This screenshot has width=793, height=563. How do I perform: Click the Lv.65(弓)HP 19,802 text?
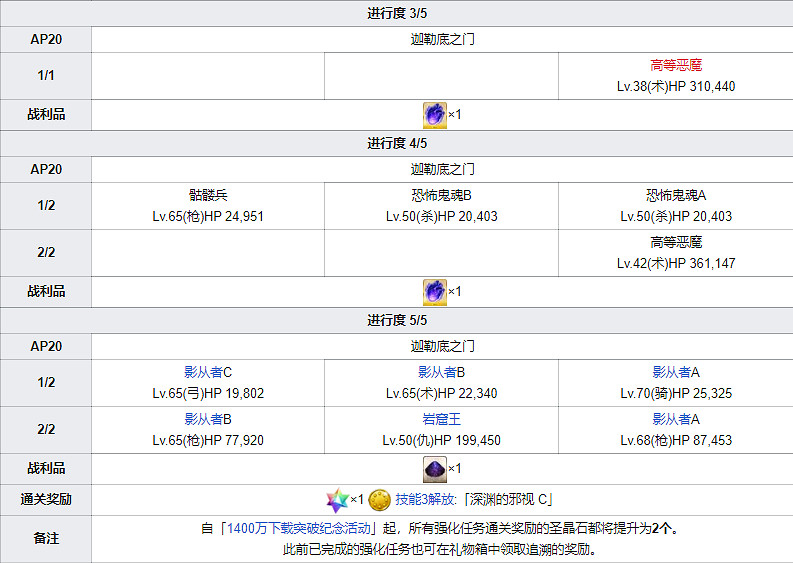pyautogui.click(x=208, y=394)
